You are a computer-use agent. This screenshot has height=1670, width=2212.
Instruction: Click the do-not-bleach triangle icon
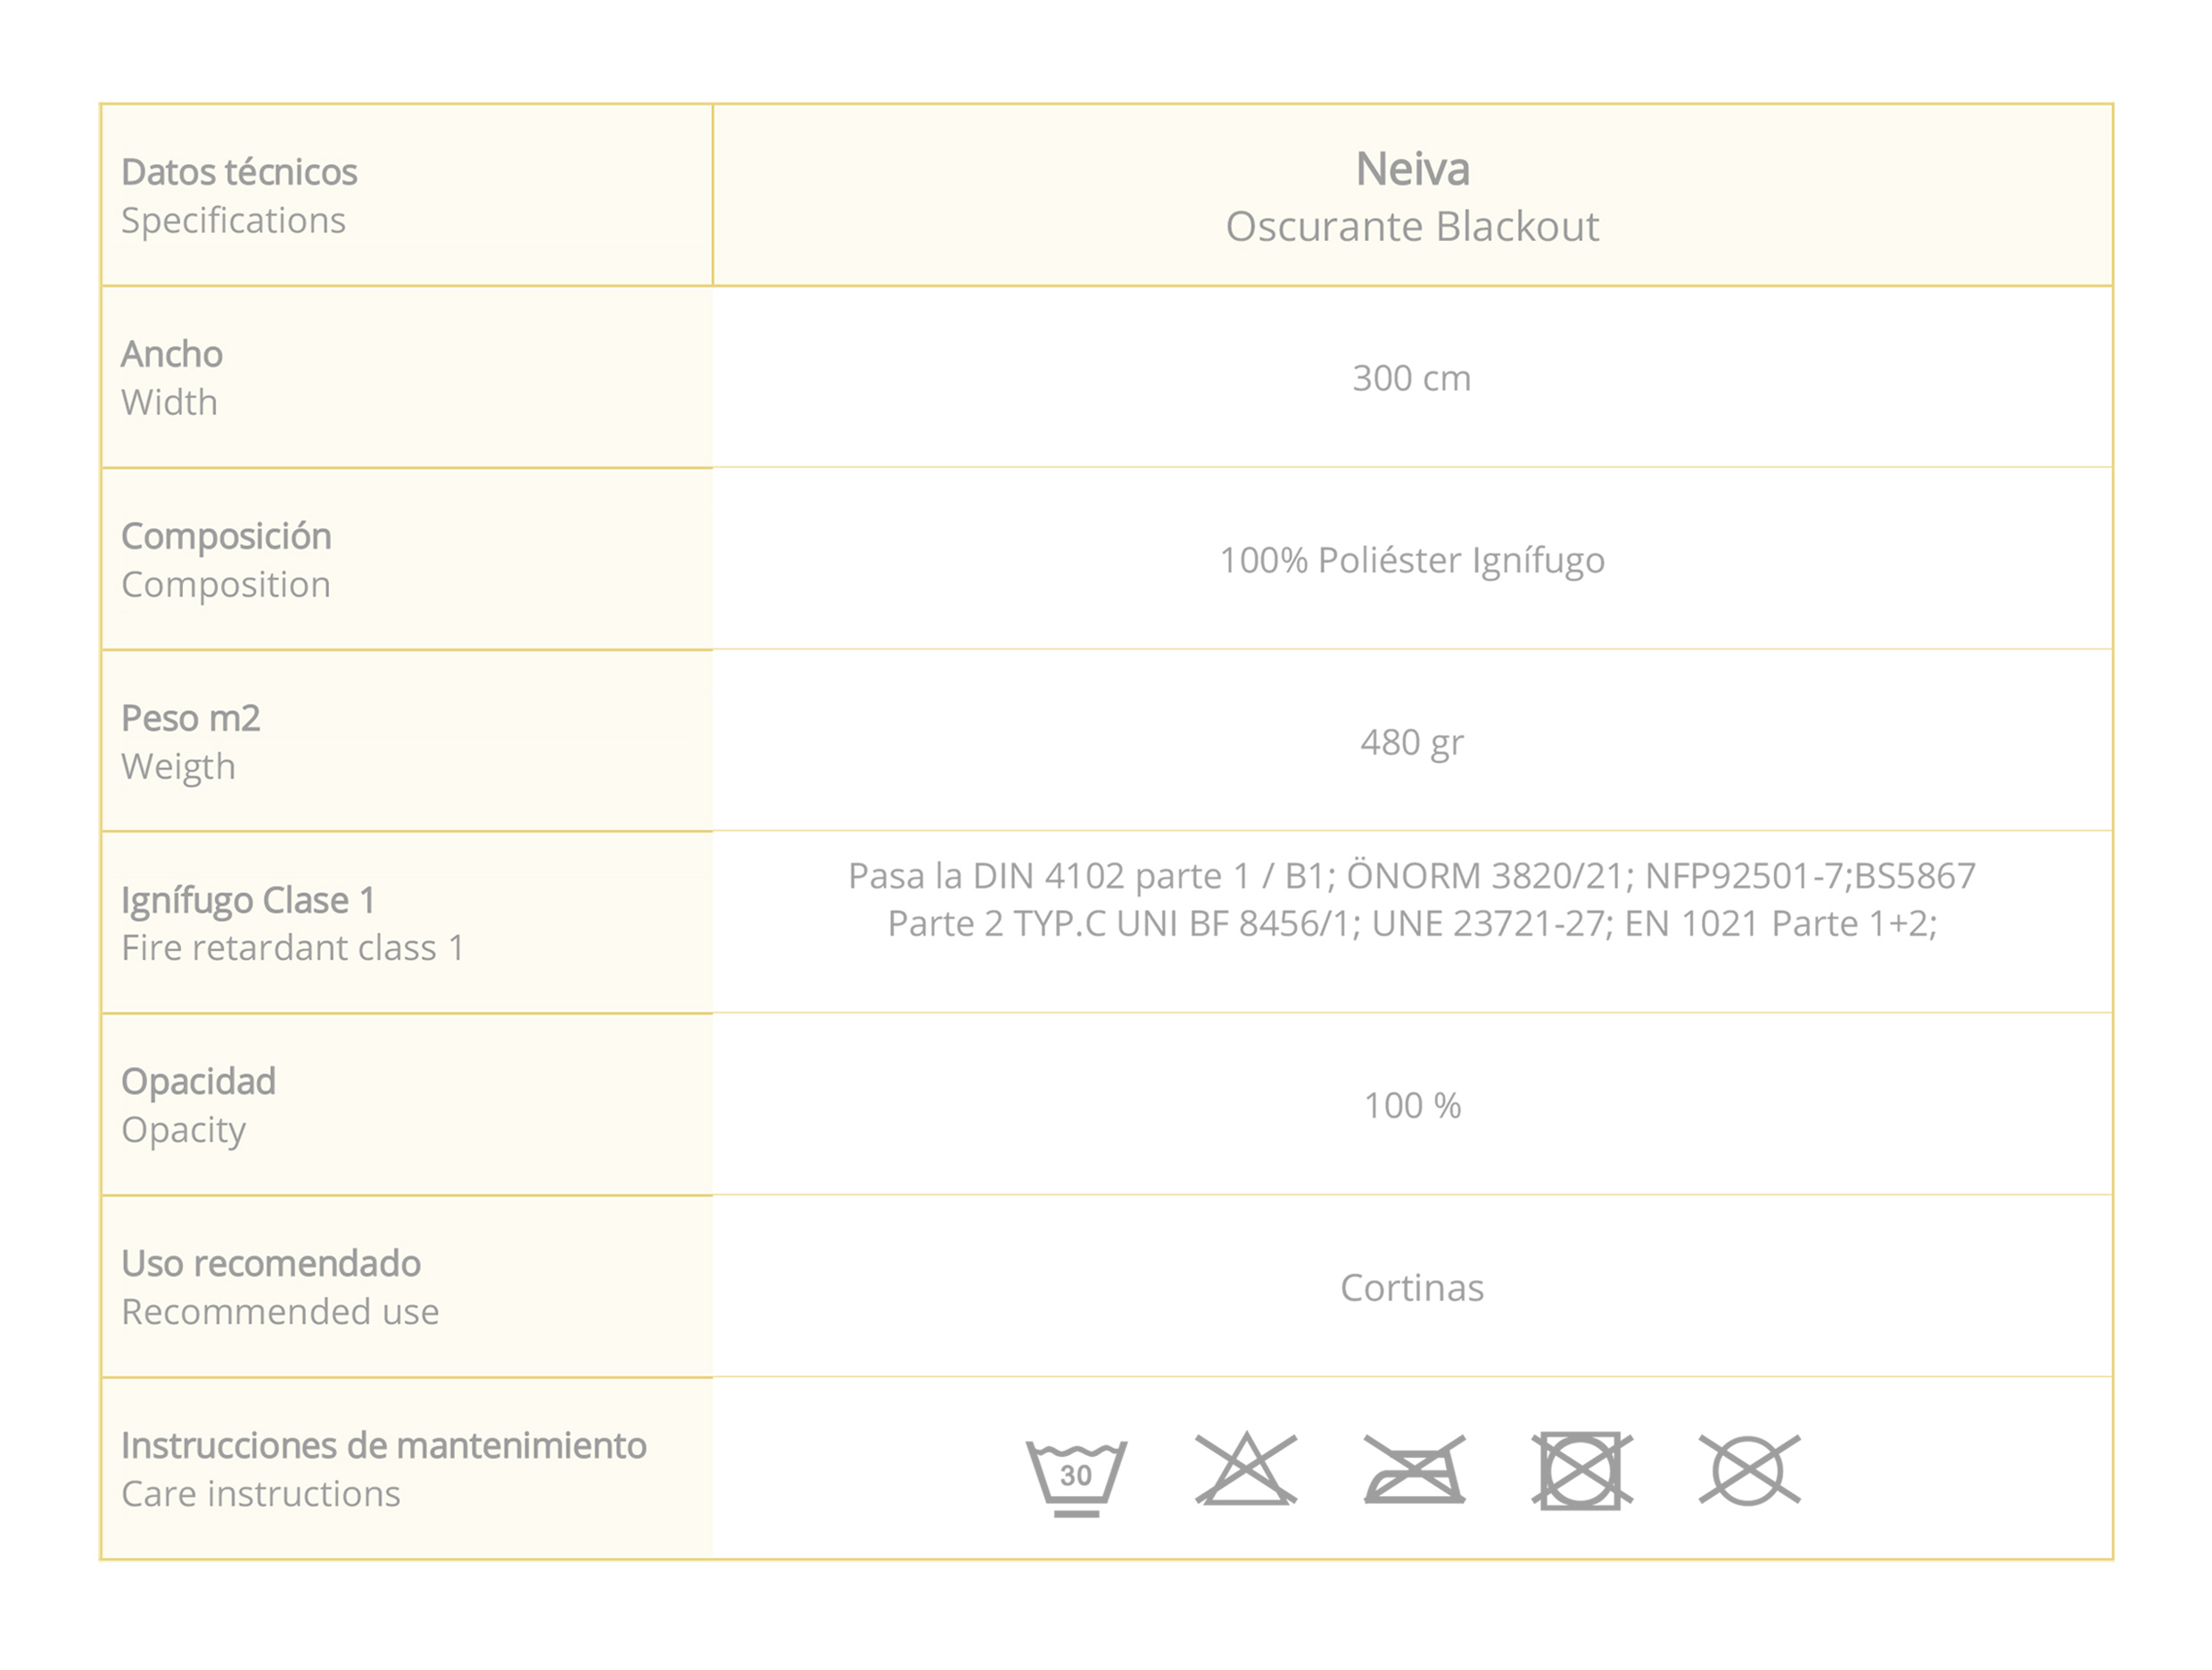pyautogui.click(x=1245, y=1470)
